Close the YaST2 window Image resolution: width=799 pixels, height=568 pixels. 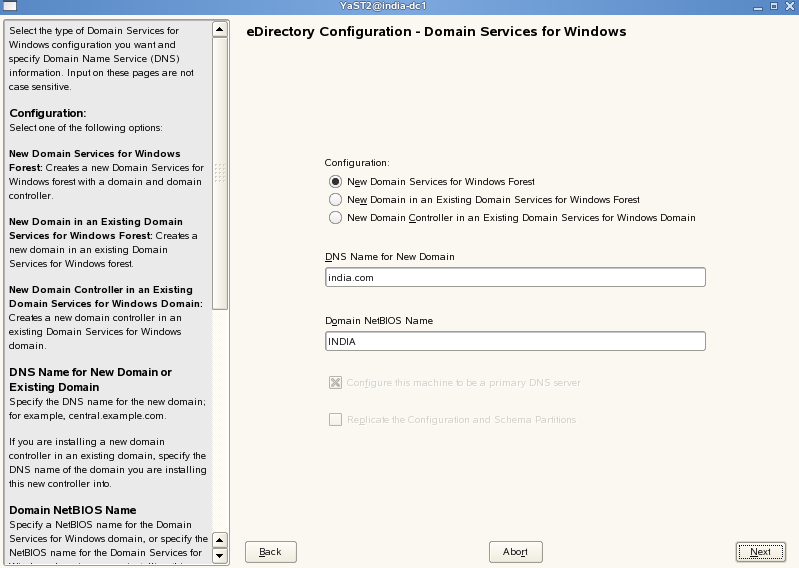[x=789, y=7]
